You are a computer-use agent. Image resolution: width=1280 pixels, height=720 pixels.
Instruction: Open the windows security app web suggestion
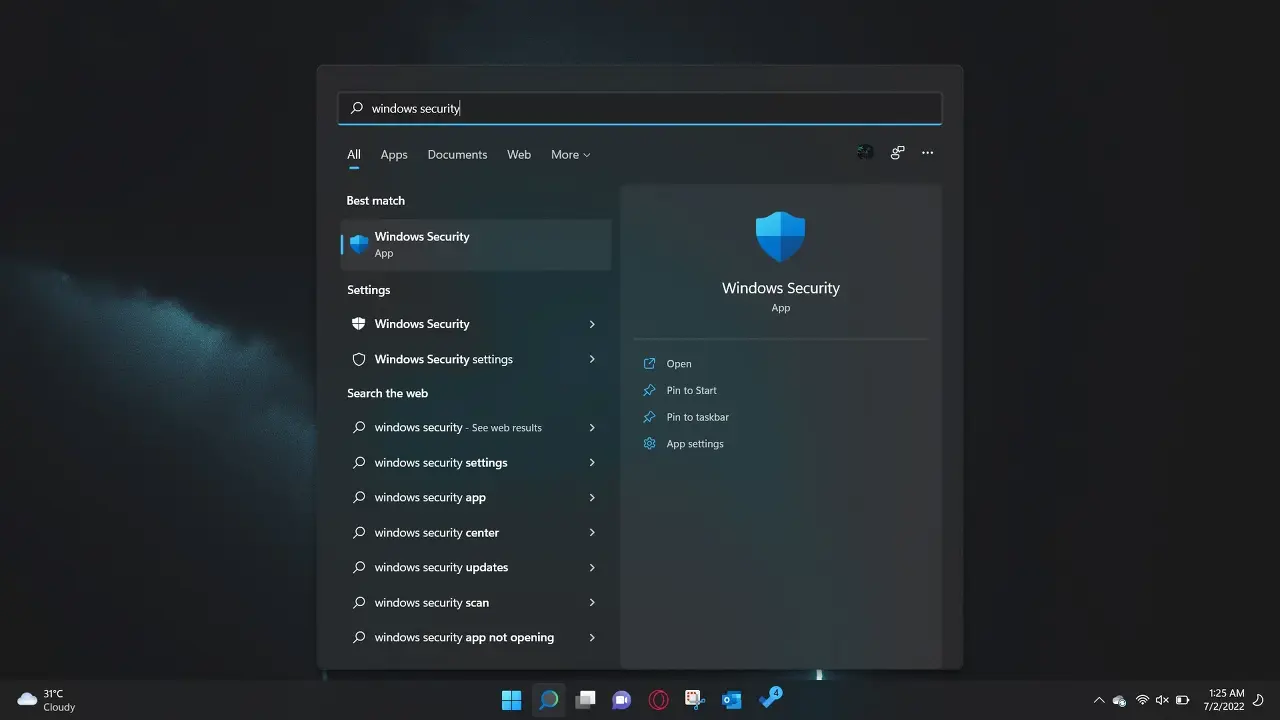click(x=476, y=498)
